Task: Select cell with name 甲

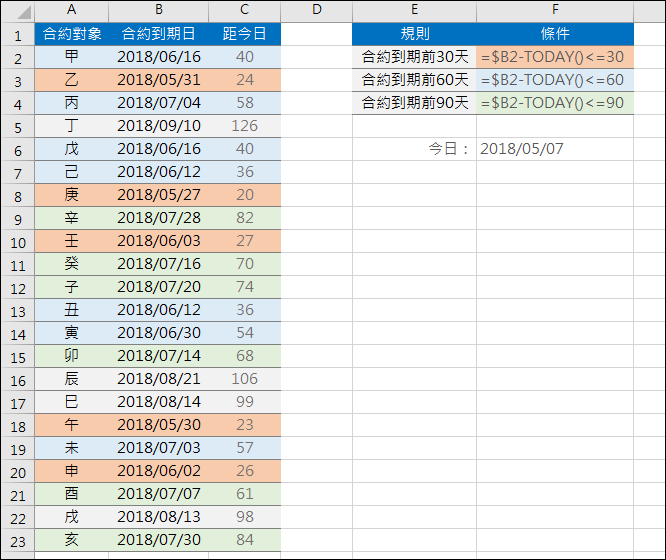Action: [x=71, y=57]
